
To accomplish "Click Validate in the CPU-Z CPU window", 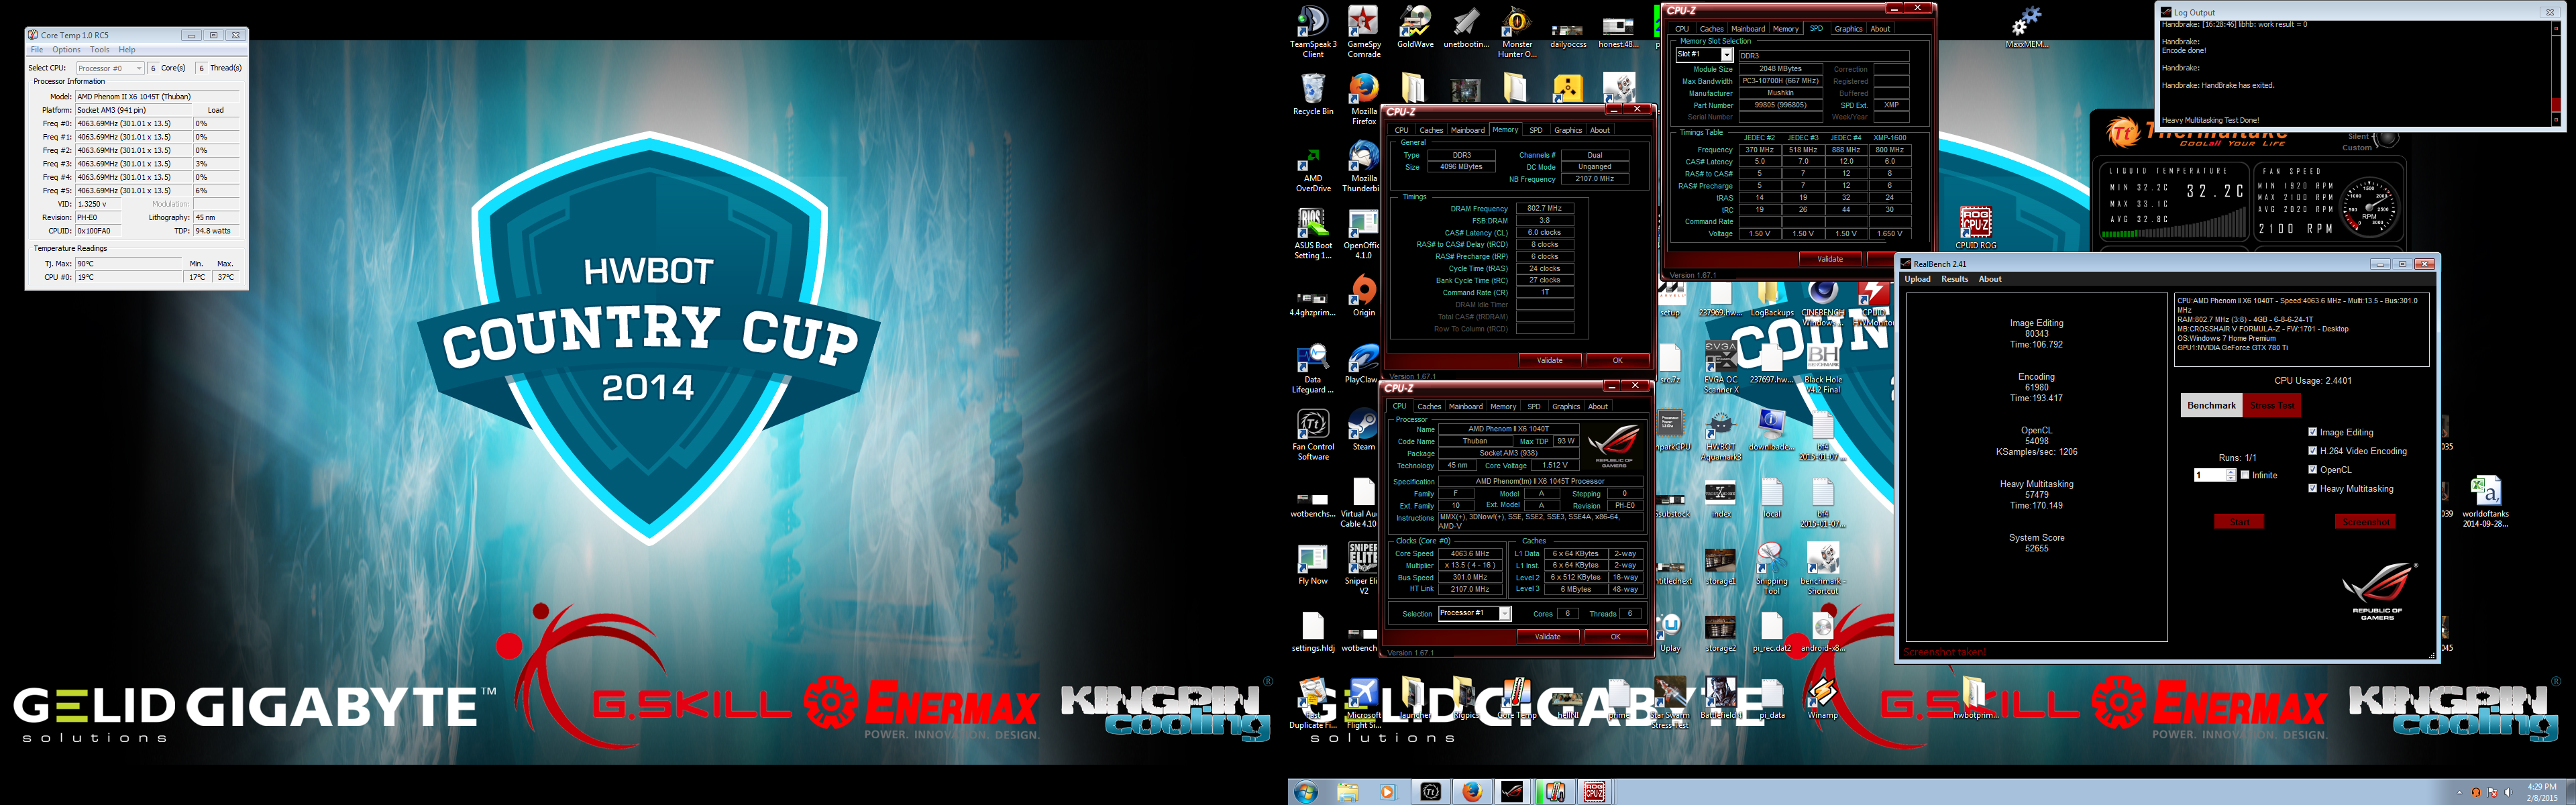I will click(1547, 636).
